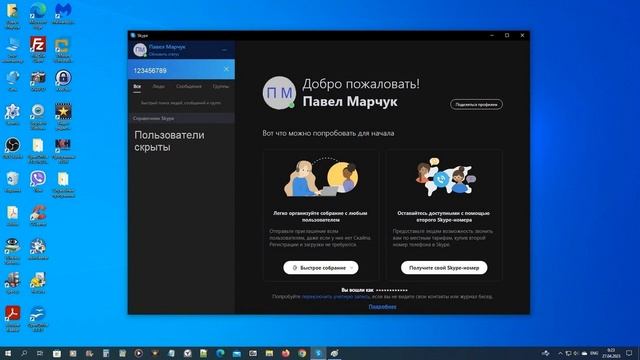Open the three-dots More menu in Skype
The height and width of the screenshot is (360, 640).
pos(224,50)
